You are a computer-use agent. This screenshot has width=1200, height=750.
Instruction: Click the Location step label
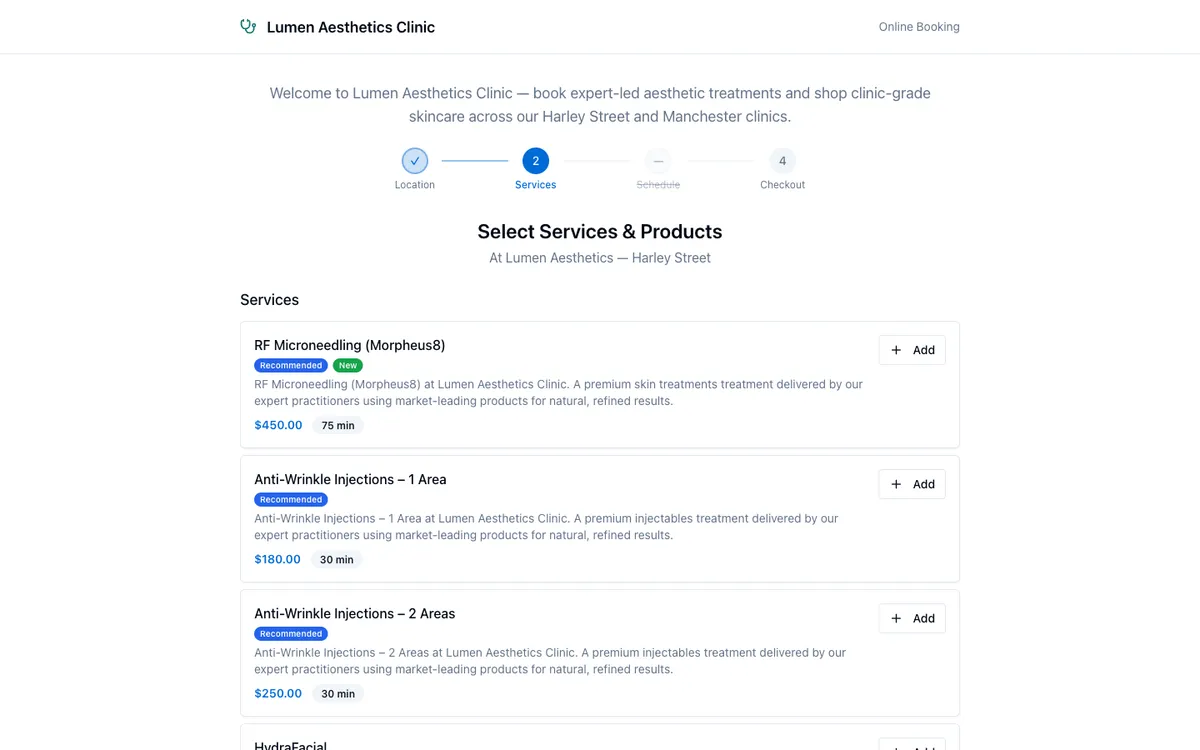coord(415,185)
